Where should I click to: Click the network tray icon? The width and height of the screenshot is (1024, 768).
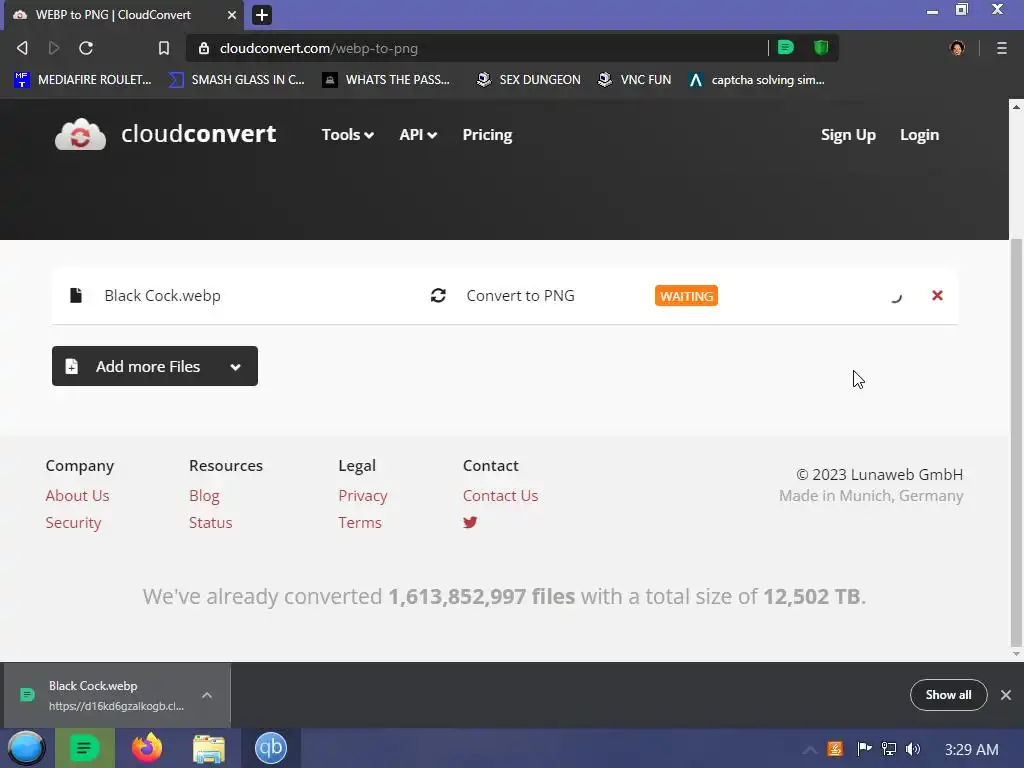(889, 748)
